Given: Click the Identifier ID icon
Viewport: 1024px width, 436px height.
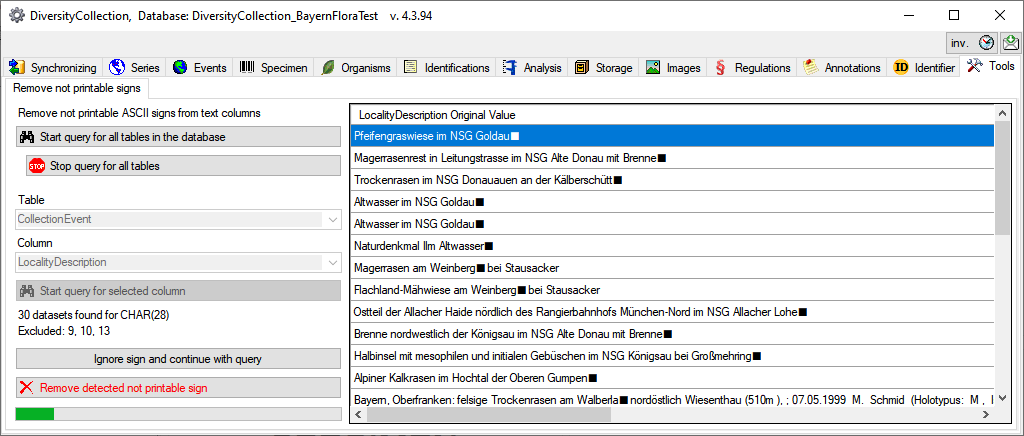Looking at the screenshot, I should point(901,67).
